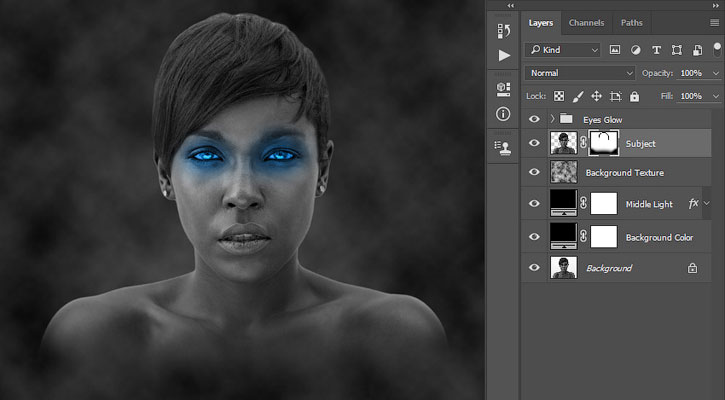Filter layers by type layer icon

(x=656, y=50)
